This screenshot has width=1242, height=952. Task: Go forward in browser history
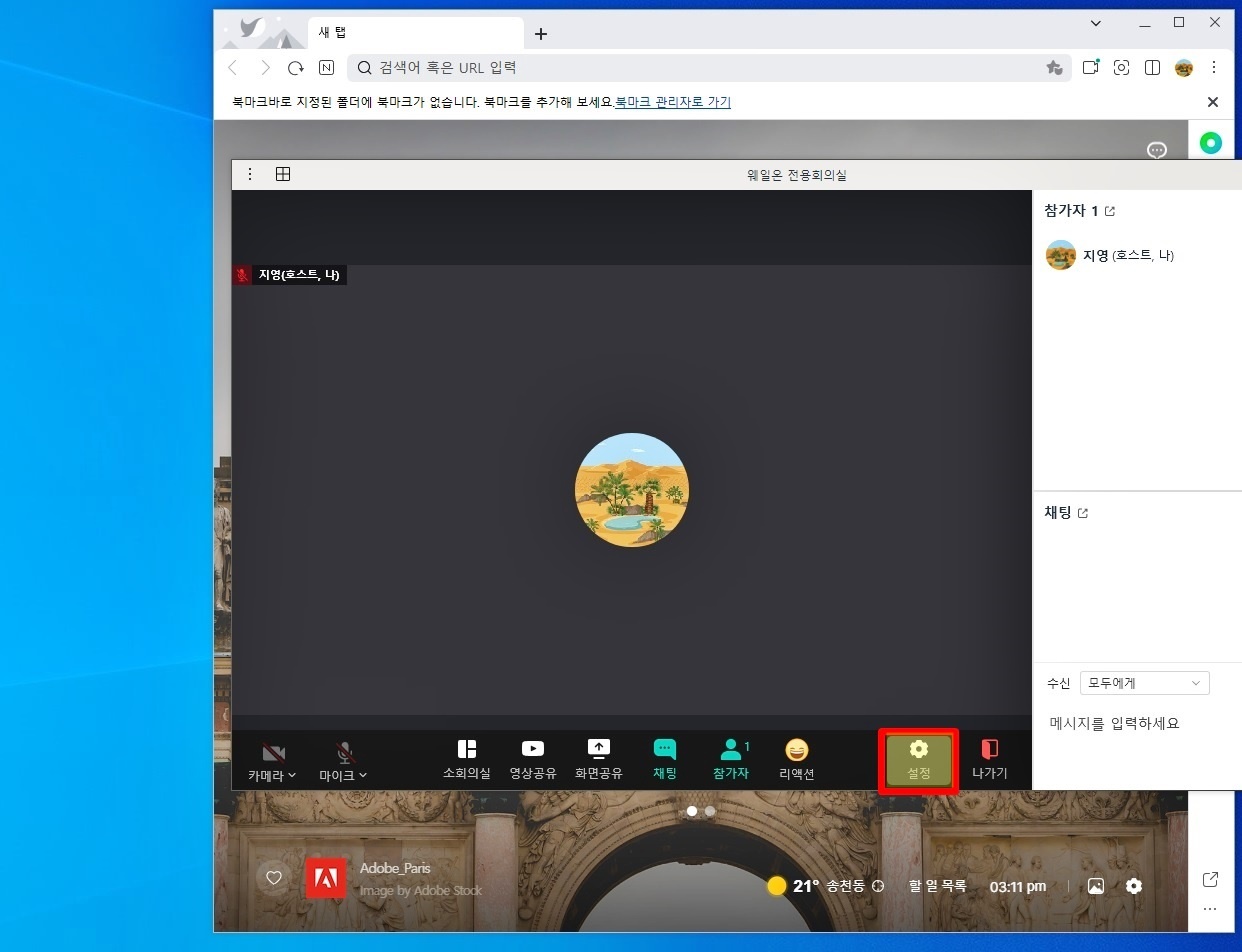[265, 68]
